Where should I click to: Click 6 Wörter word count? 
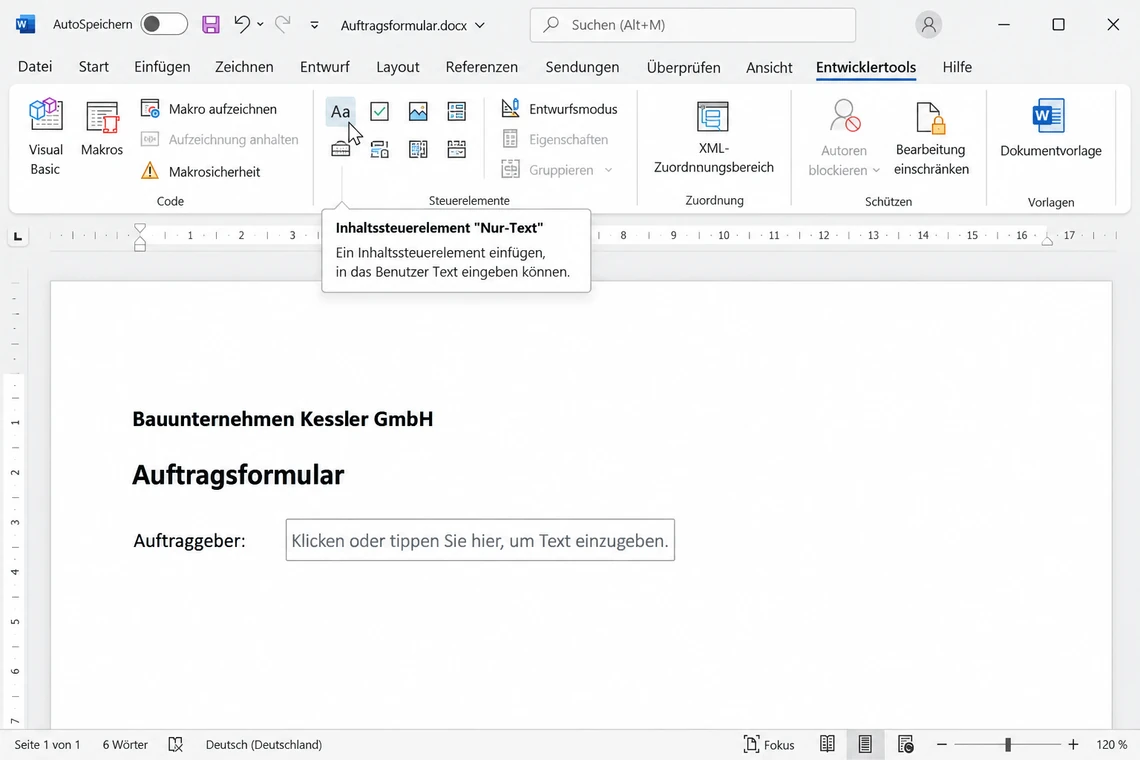(125, 745)
